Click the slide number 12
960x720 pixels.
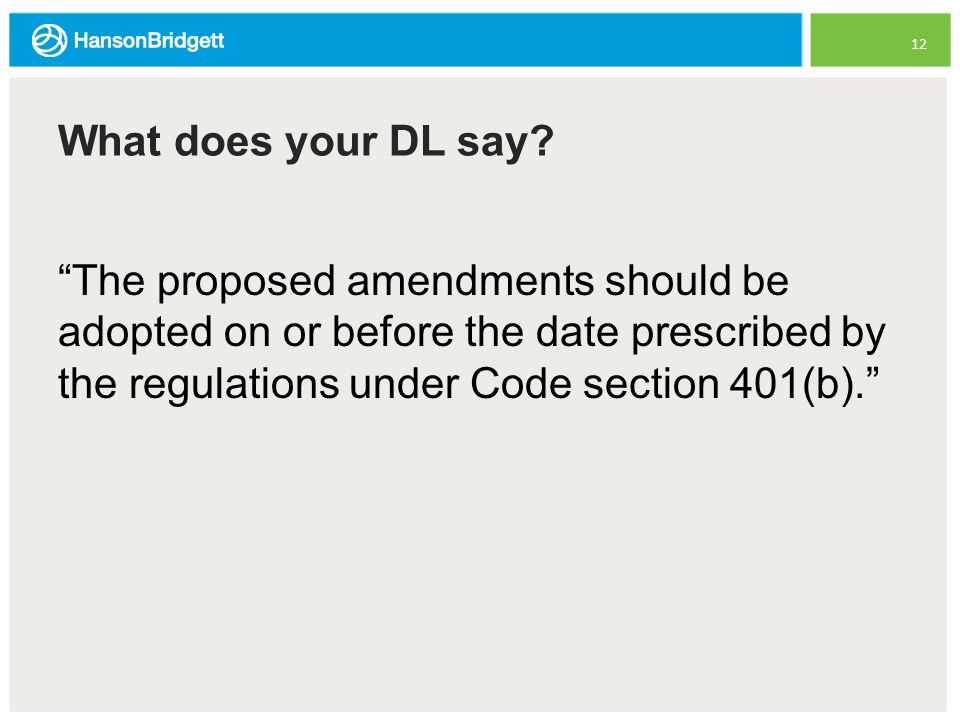click(x=918, y=44)
